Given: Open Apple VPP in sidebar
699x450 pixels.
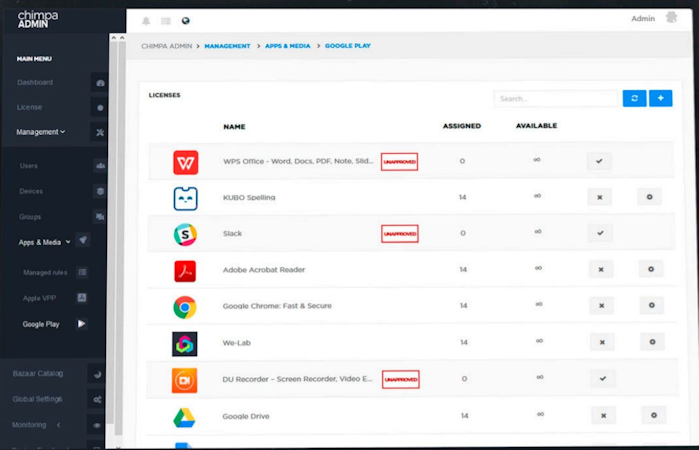Looking at the screenshot, I should click(39, 298).
